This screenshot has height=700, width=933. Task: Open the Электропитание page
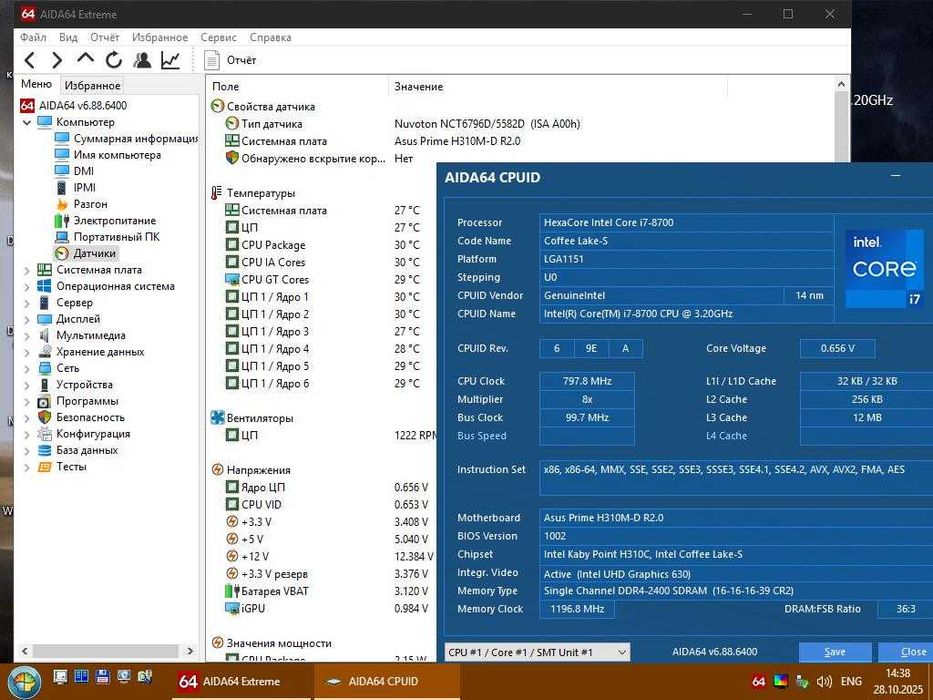[105, 220]
